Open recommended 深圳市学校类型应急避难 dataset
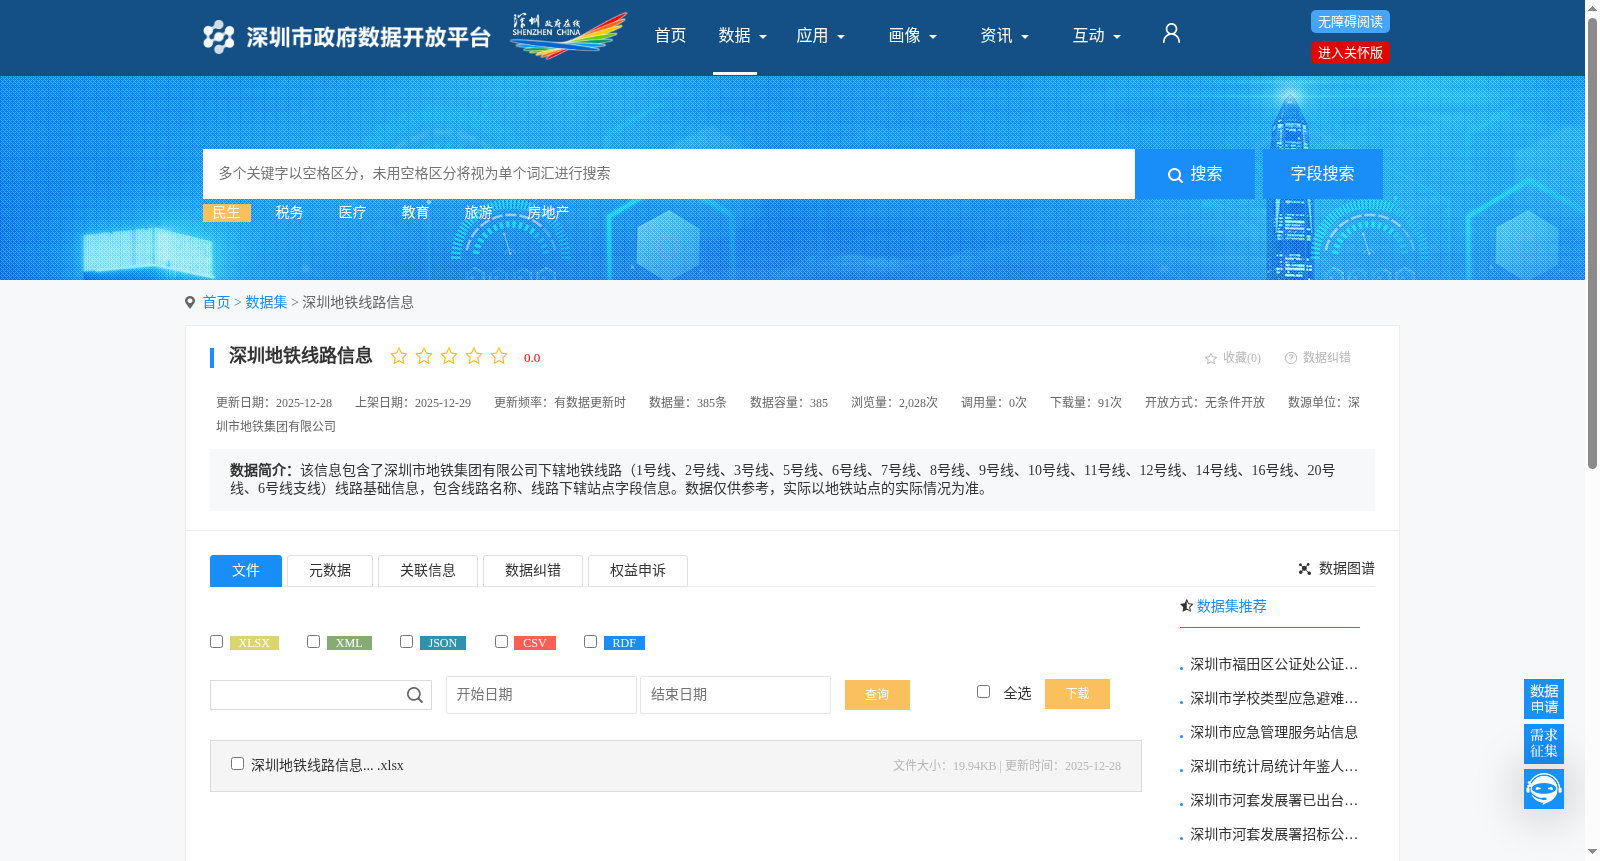1600x861 pixels. pyautogui.click(x=1274, y=699)
